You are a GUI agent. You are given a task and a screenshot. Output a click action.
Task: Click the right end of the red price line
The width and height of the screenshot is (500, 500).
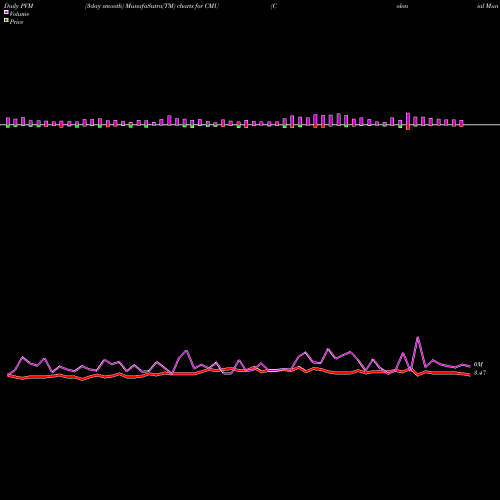click(x=469, y=375)
